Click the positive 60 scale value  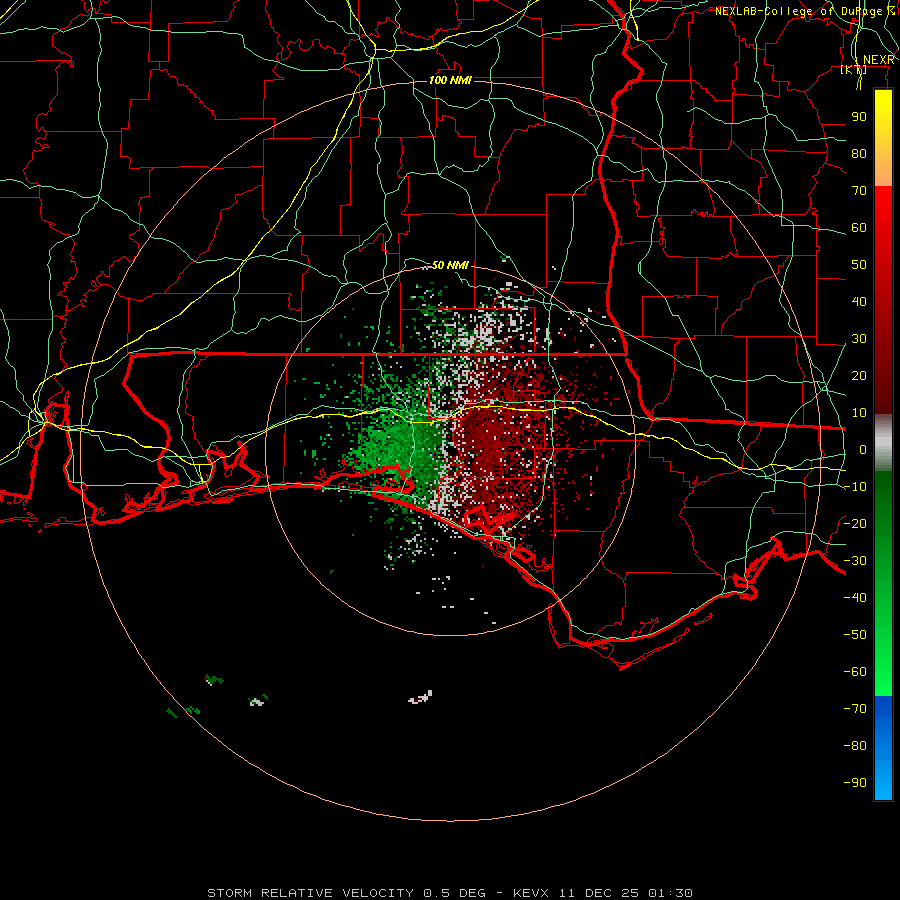[x=859, y=228]
